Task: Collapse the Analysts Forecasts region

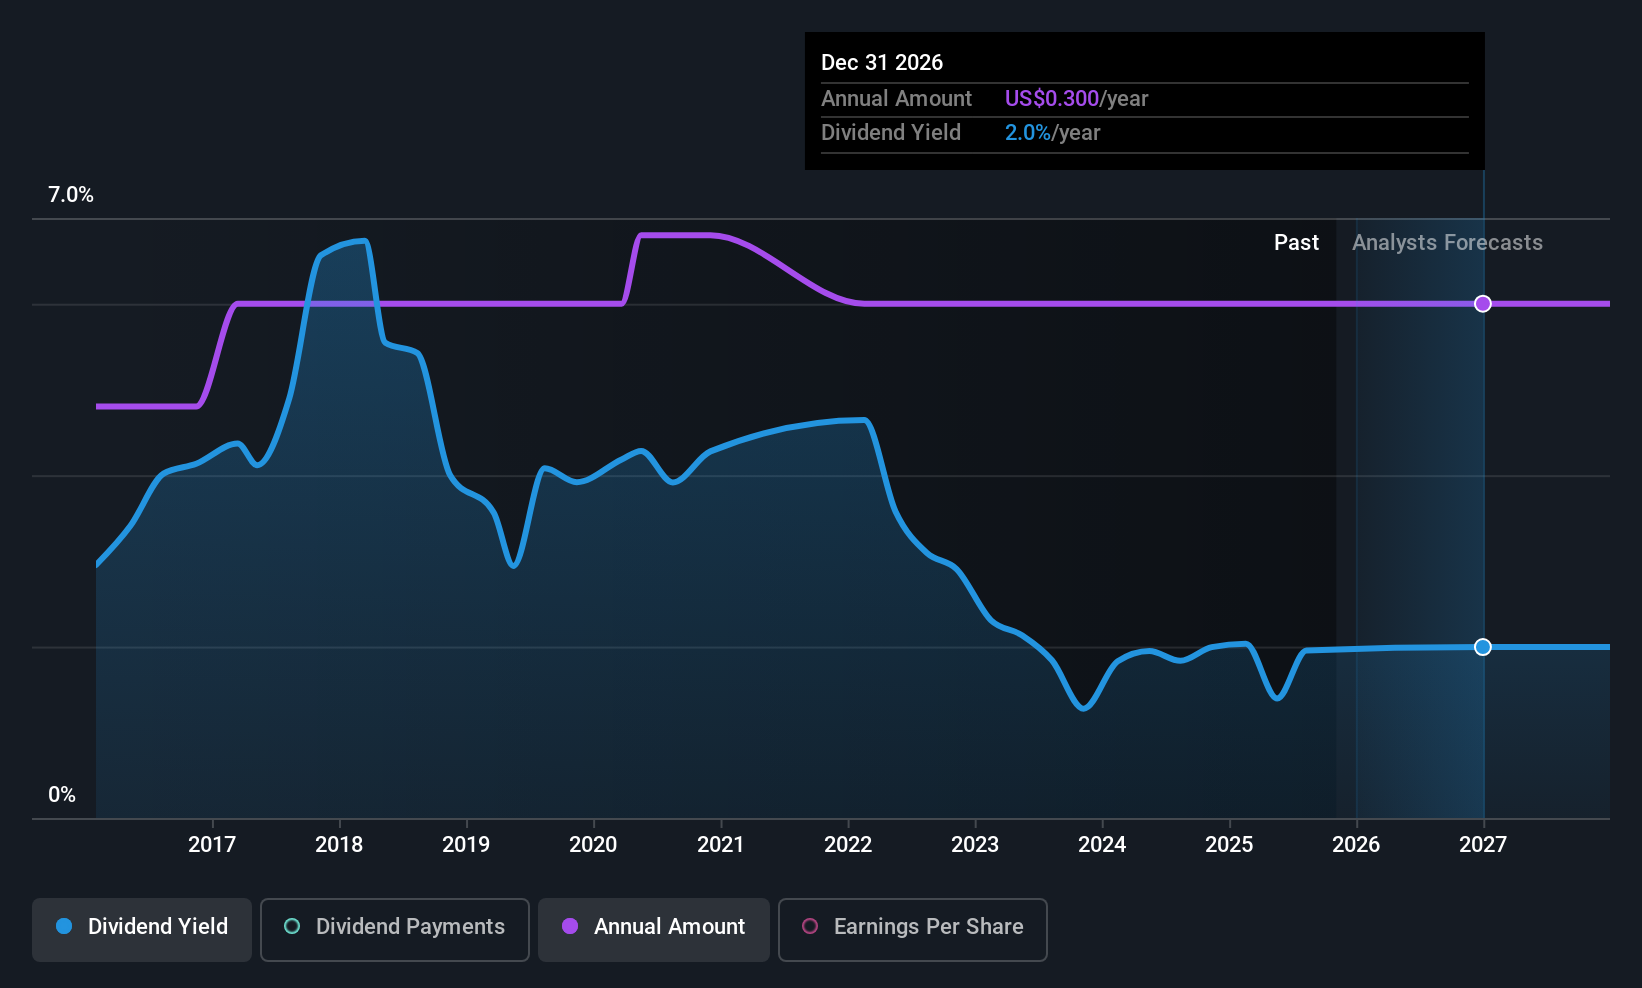Action: pyautogui.click(x=1447, y=242)
